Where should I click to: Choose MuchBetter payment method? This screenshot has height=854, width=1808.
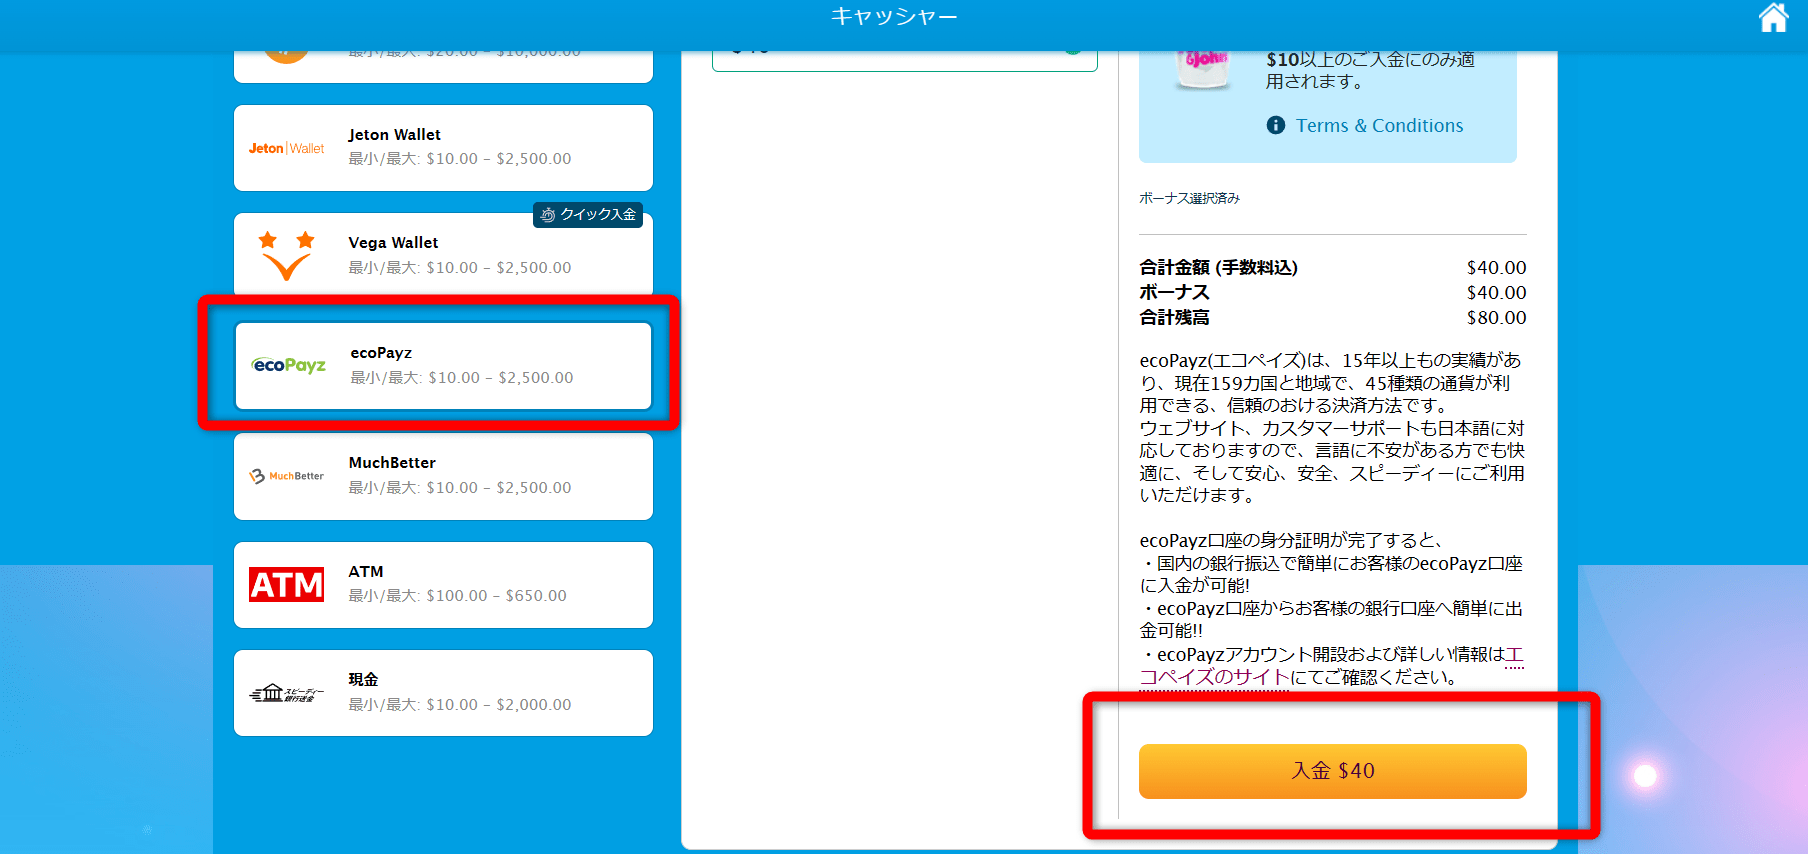tap(443, 476)
